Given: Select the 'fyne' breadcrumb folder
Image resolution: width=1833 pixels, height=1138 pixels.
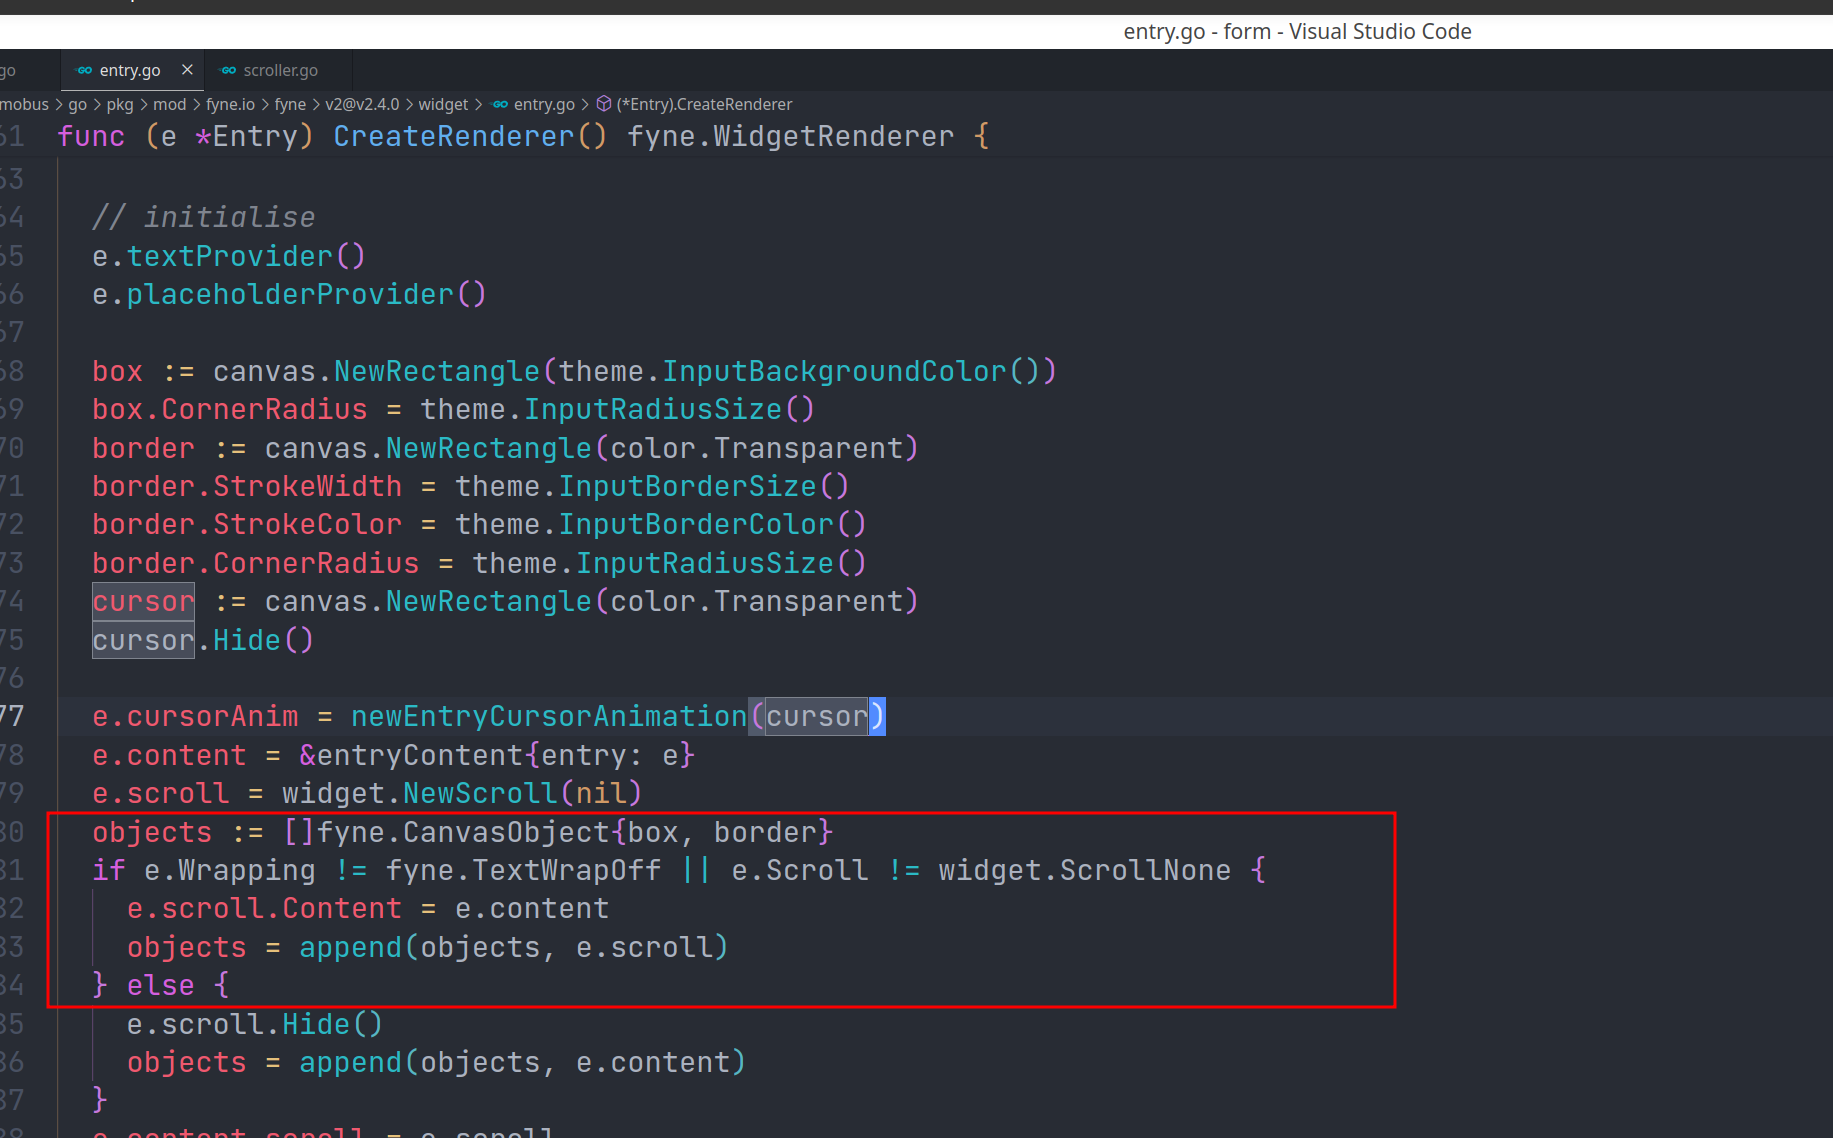Looking at the screenshot, I should coord(290,104).
